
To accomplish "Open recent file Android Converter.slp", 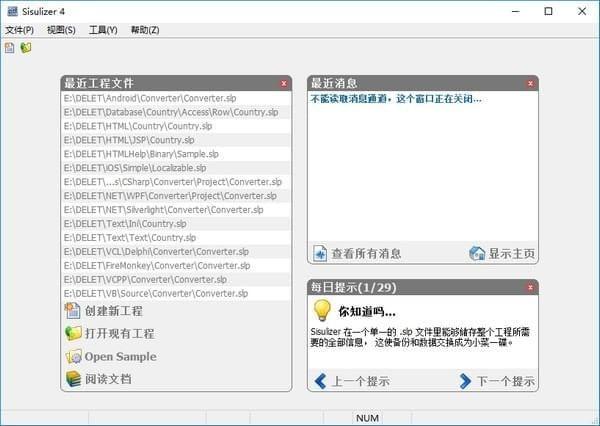I will click(176, 98).
